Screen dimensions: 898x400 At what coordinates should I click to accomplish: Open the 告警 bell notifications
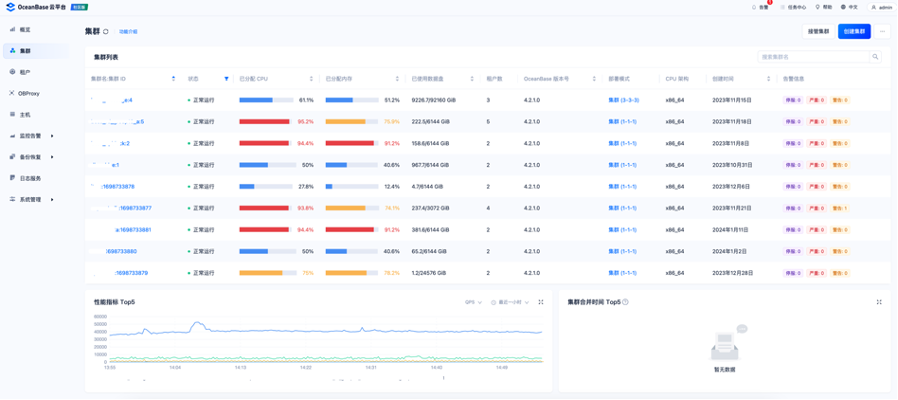761,7
